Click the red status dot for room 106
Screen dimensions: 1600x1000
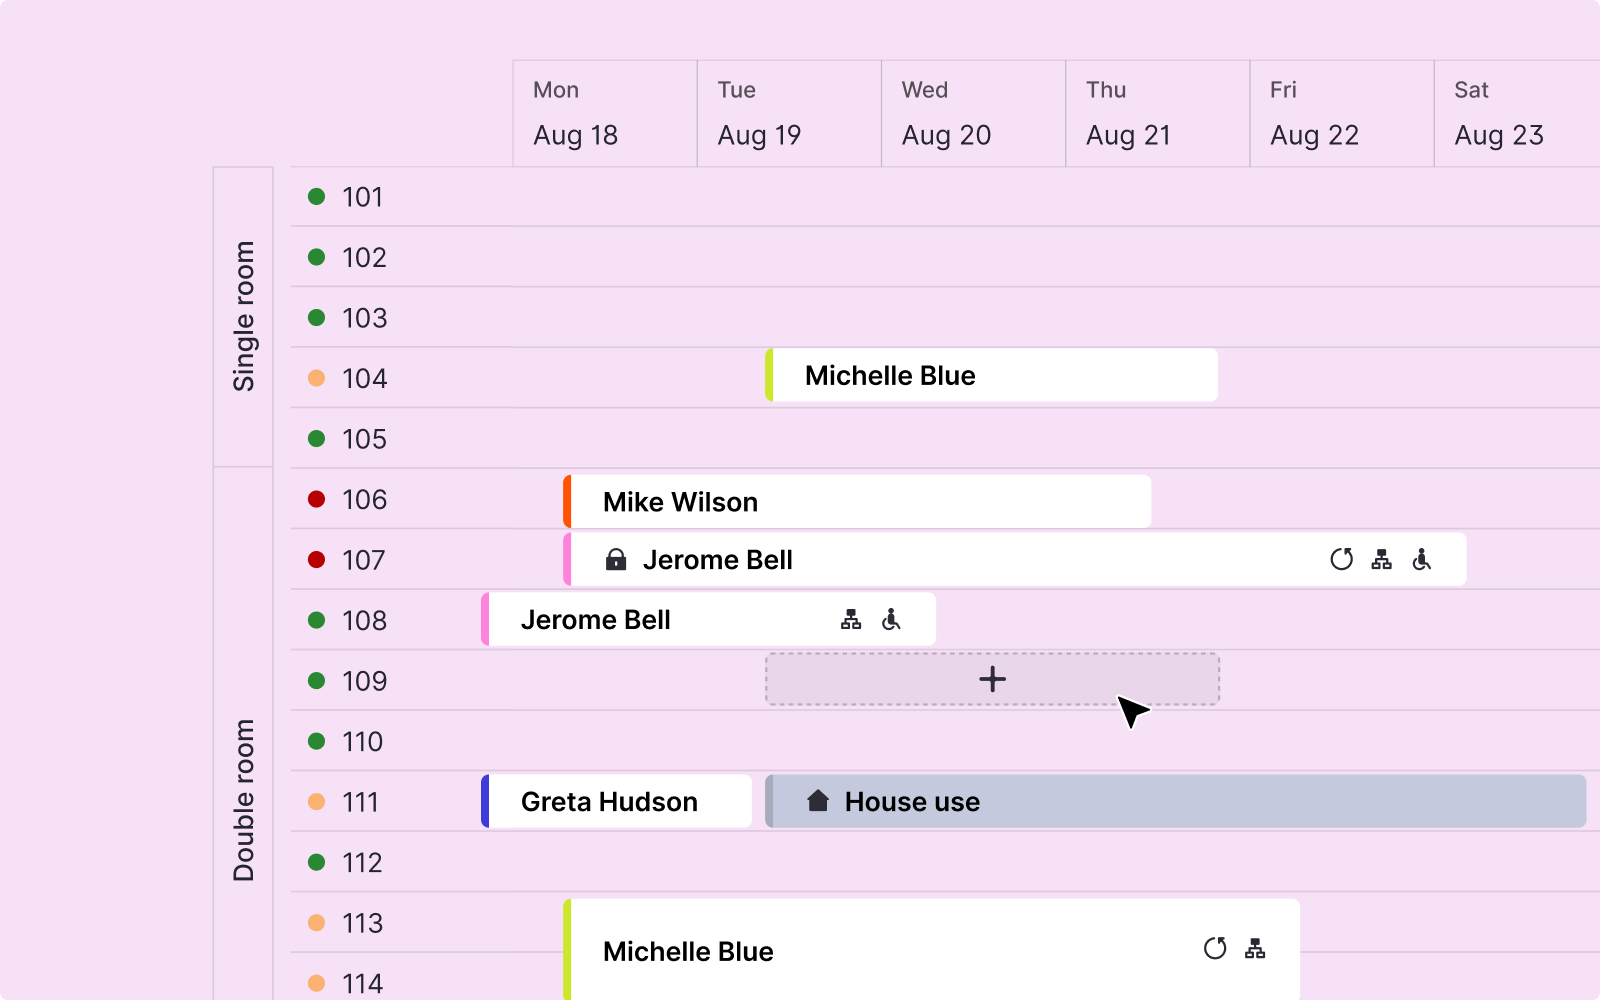[x=317, y=499]
